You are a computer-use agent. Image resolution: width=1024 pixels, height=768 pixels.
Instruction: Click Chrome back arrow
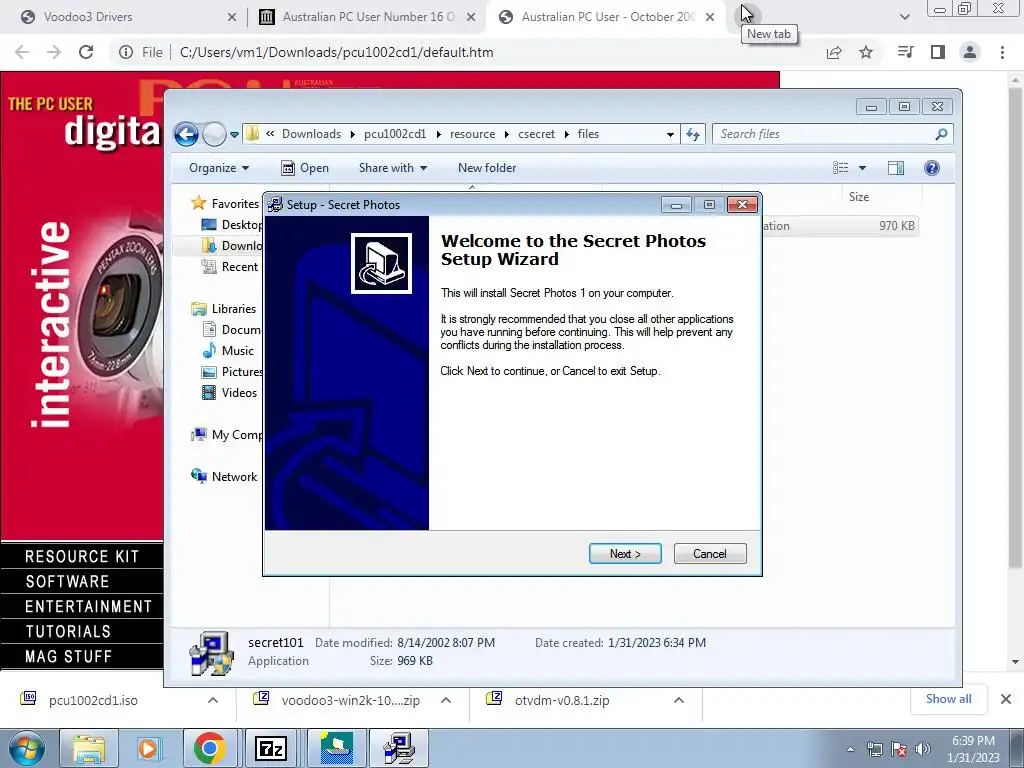pos(22,52)
